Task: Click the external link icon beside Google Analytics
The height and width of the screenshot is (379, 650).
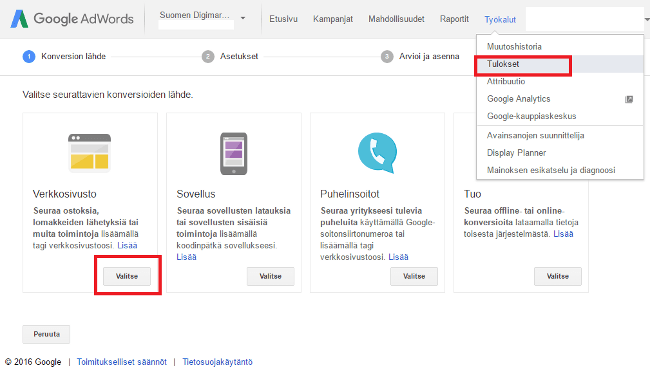Action: click(629, 99)
